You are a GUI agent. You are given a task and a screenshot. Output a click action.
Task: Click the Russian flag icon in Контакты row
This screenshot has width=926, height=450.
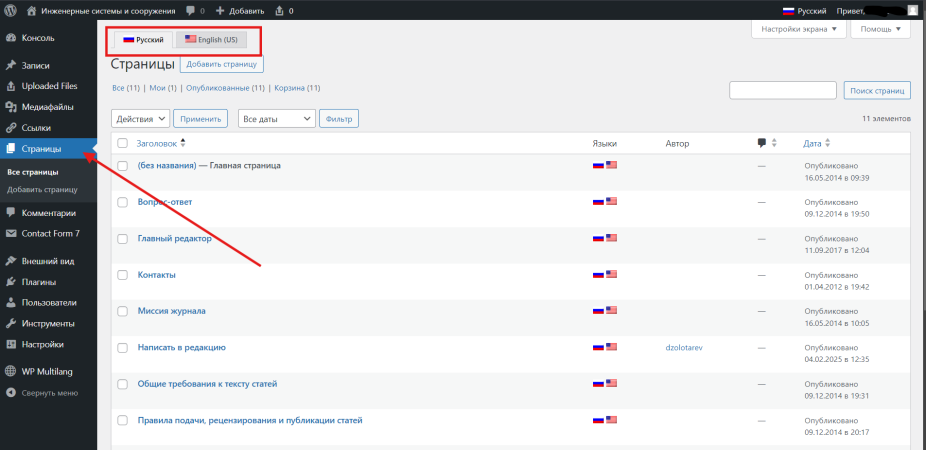click(598, 274)
